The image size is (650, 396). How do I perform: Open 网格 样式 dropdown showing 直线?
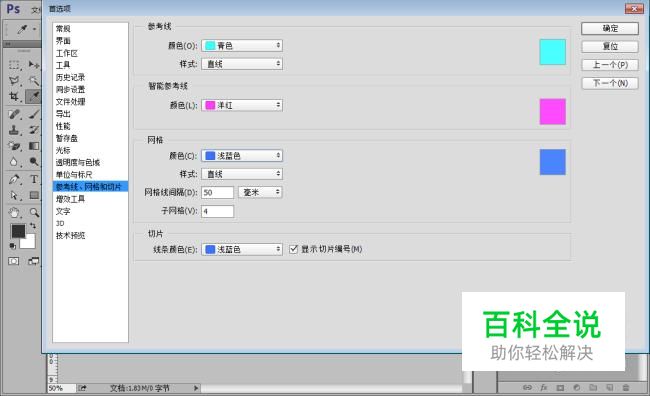(242, 174)
